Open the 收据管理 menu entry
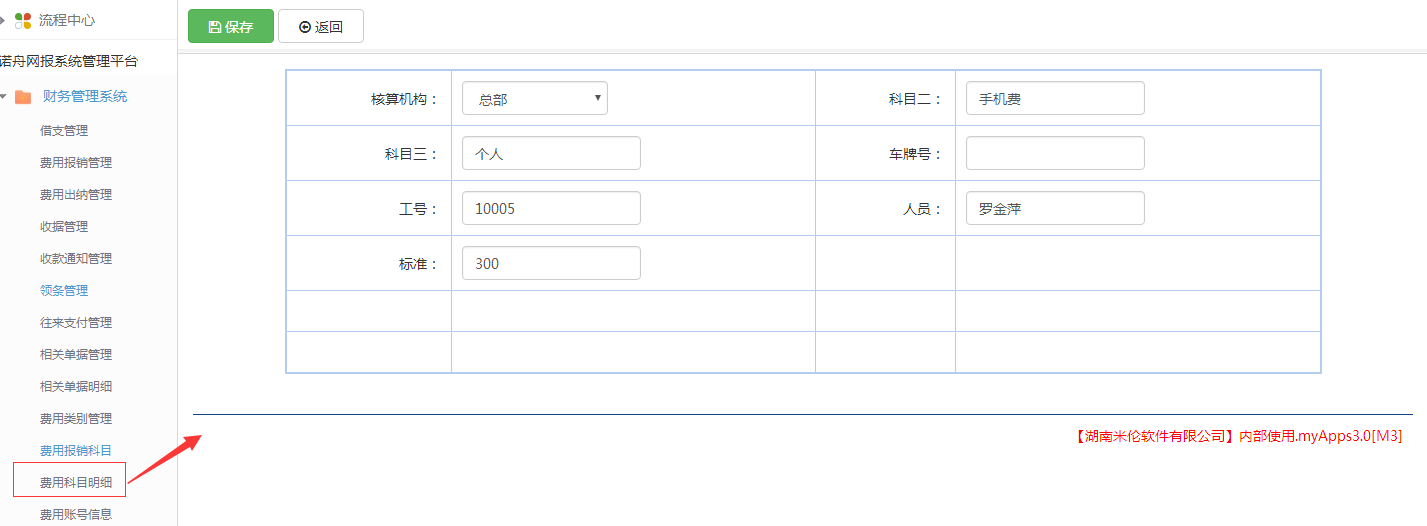Screen dimensions: 1427x526 pyautogui.click(x=64, y=226)
